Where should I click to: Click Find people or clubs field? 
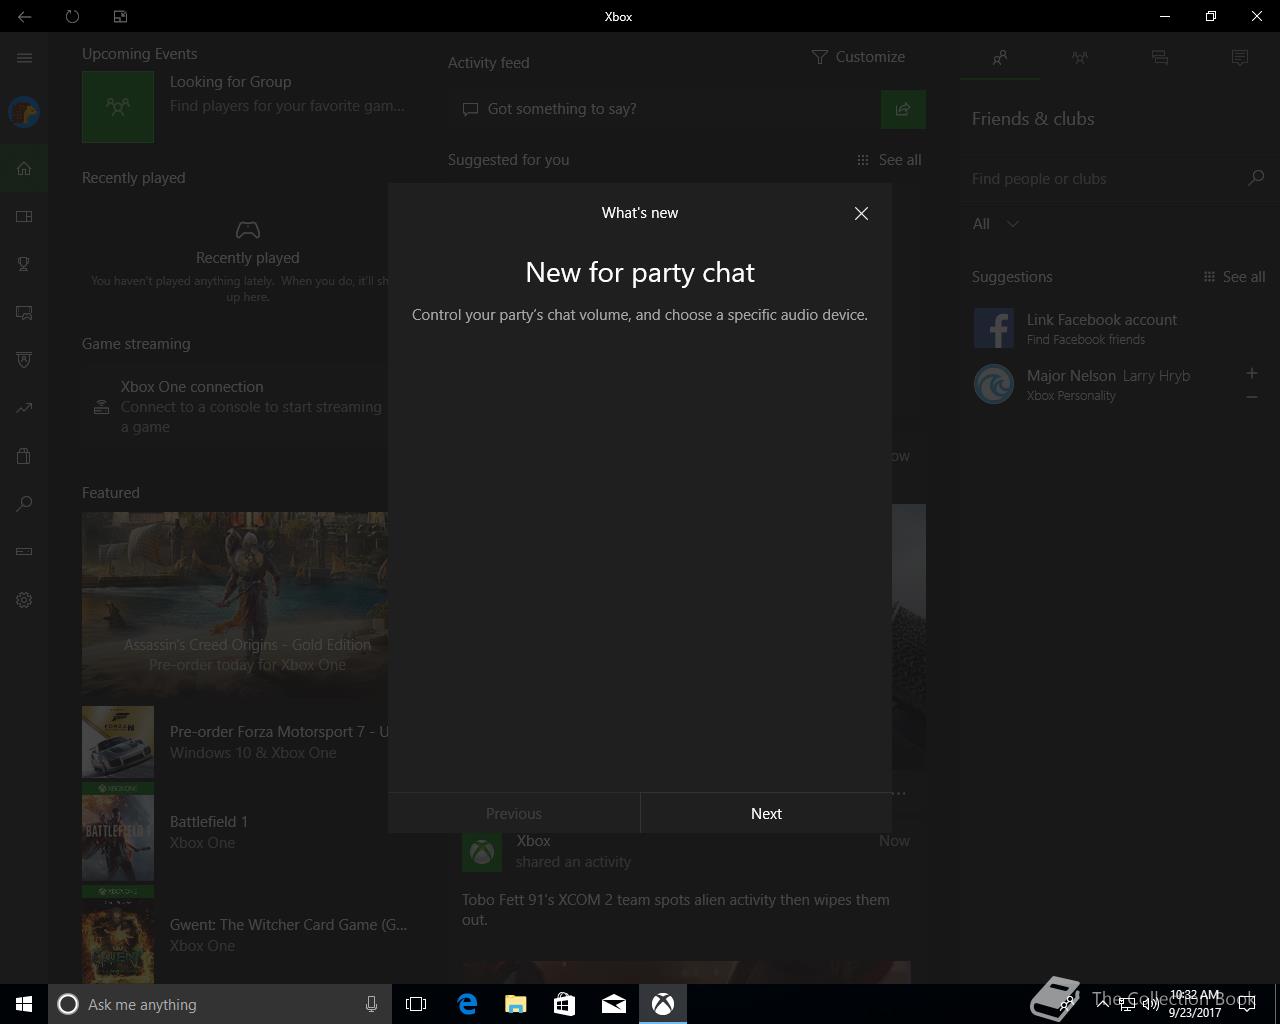point(1105,178)
